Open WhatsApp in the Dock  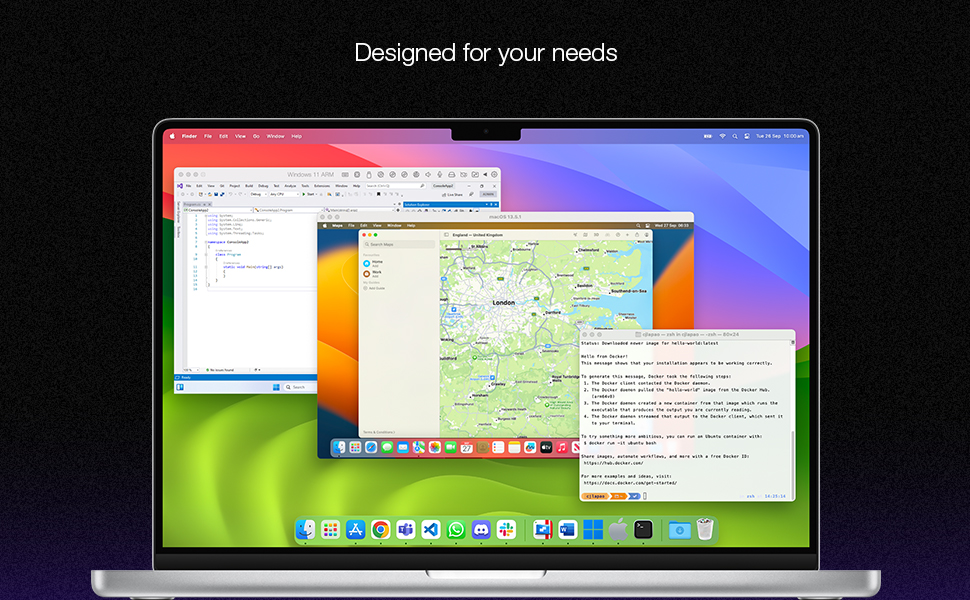pyautogui.click(x=456, y=529)
